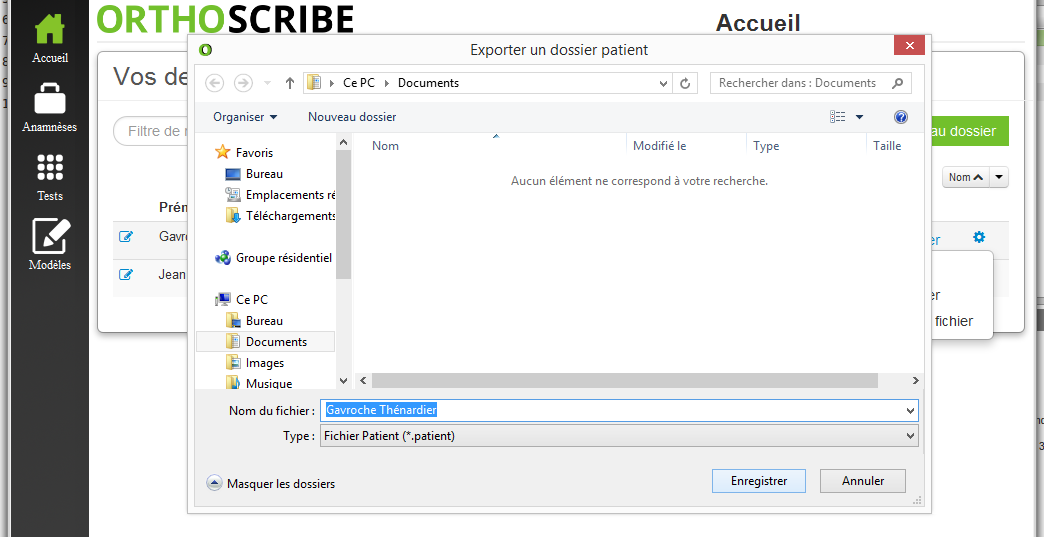
Task: Select Groupe résidentiel in navigation pane
Action: [x=274, y=258]
